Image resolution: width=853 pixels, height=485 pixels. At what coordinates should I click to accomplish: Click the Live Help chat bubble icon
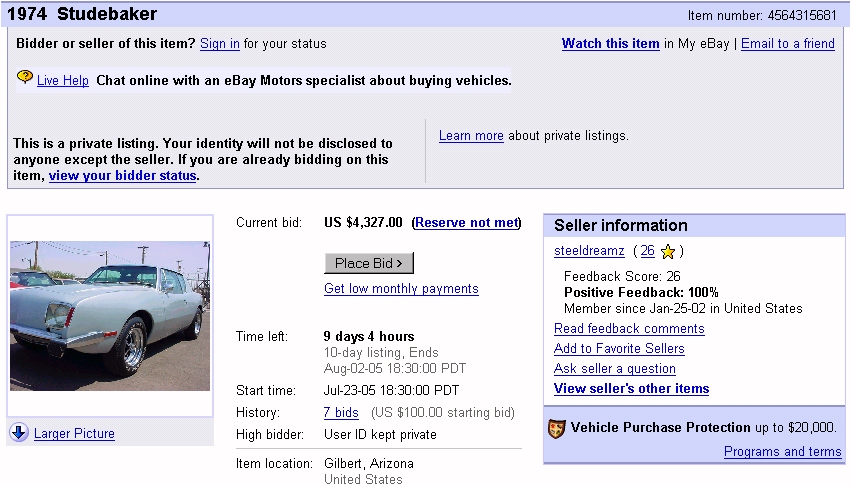(x=25, y=78)
